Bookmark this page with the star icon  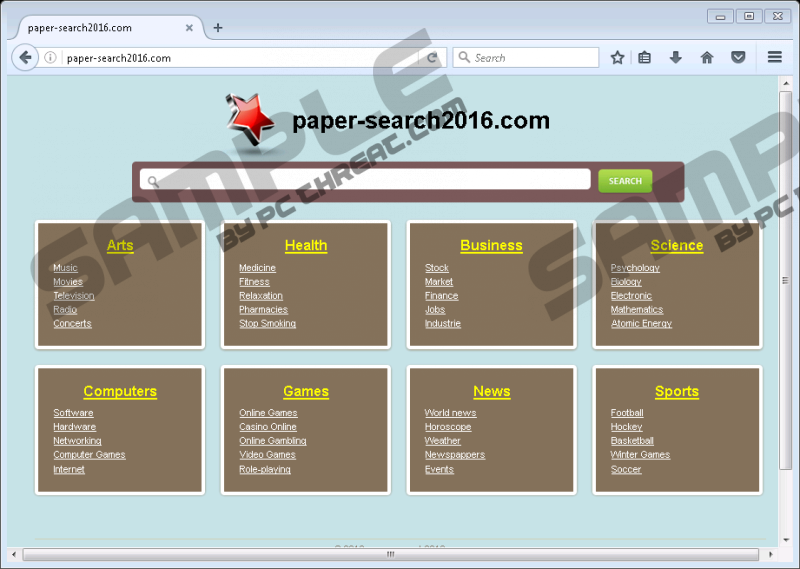617,58
